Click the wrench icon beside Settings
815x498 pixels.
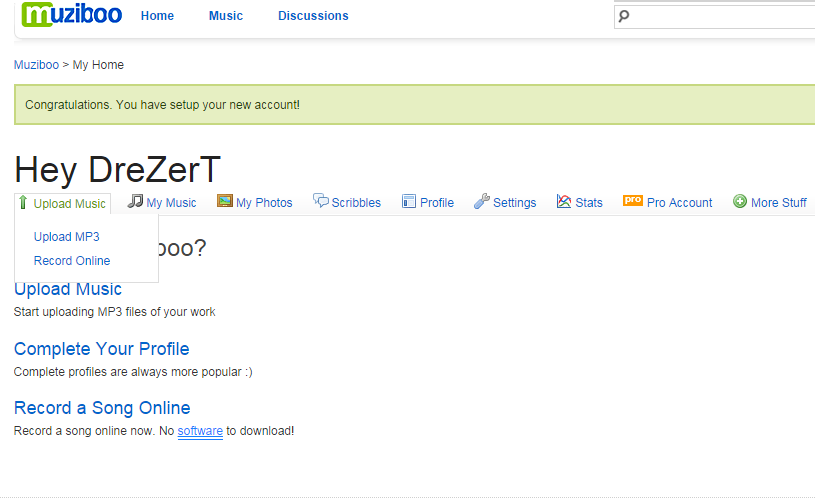coord(481,201)
